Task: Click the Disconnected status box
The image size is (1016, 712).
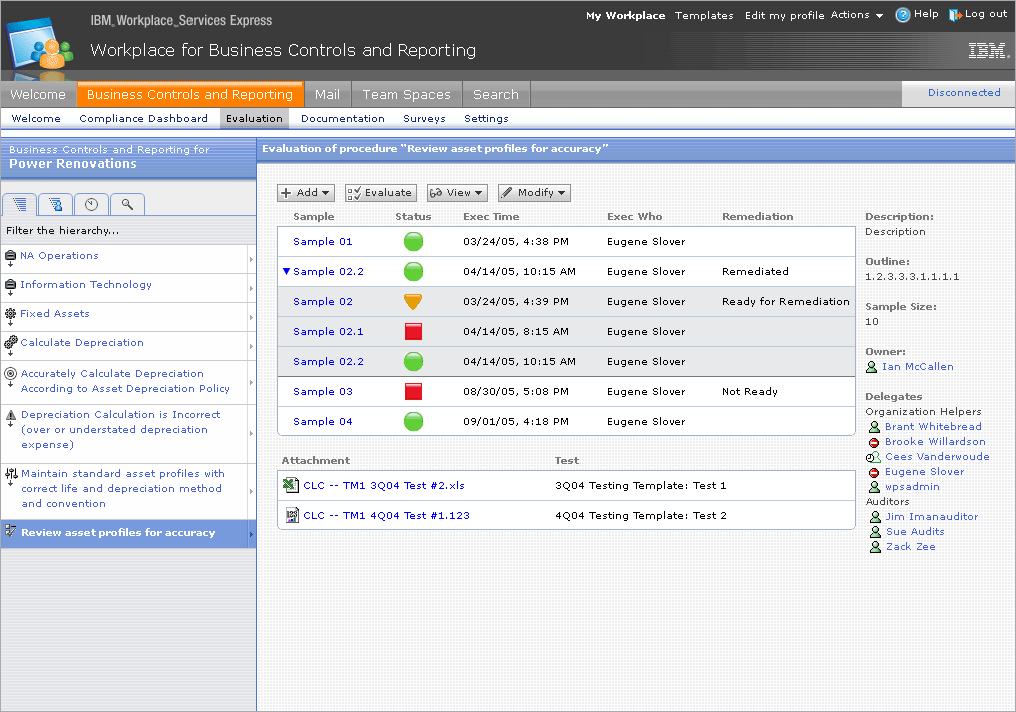Action: click(957, 93)
